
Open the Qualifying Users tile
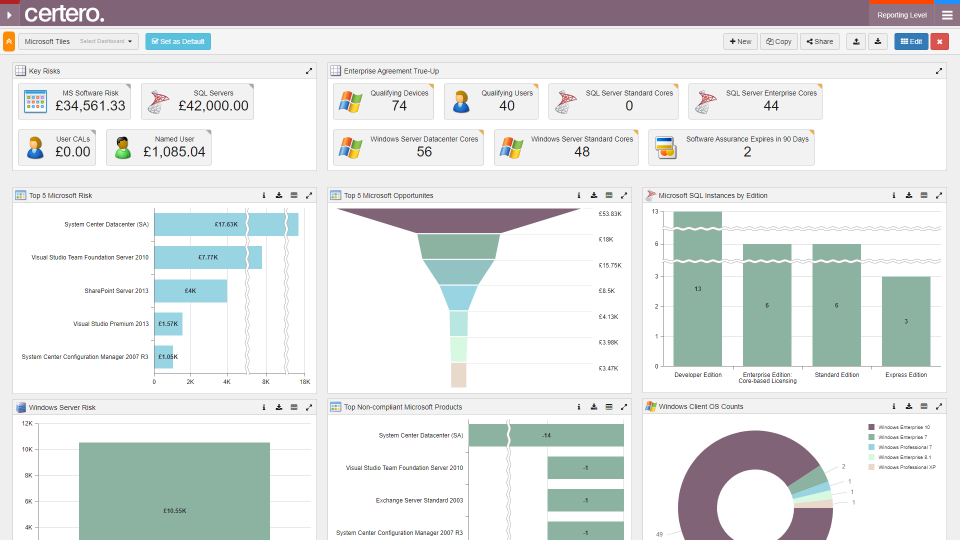[491, 101]
